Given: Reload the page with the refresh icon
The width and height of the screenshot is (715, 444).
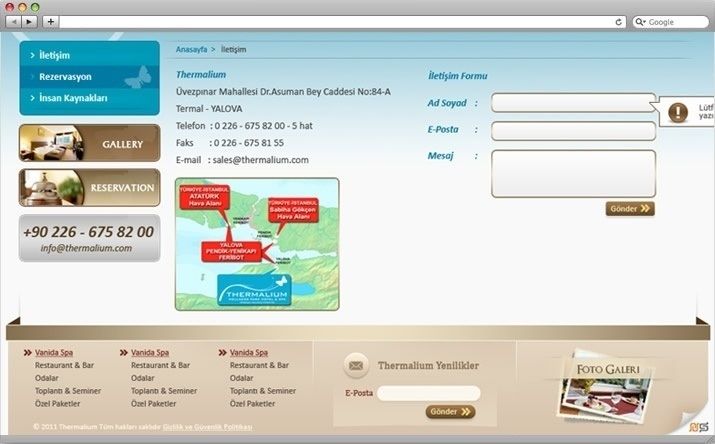Looking at the screenshot, I should coord(618,22).
